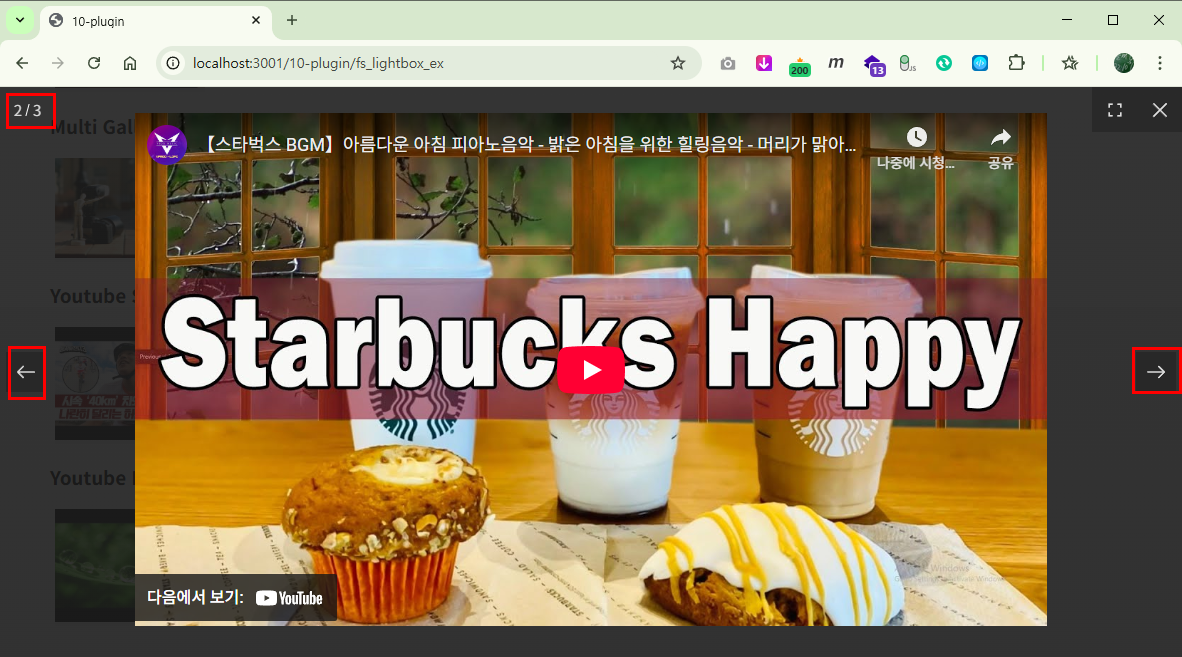Click the camera screenshot extension icon
Viewport: 1182px width, 657px height.
tap(727, 63)
